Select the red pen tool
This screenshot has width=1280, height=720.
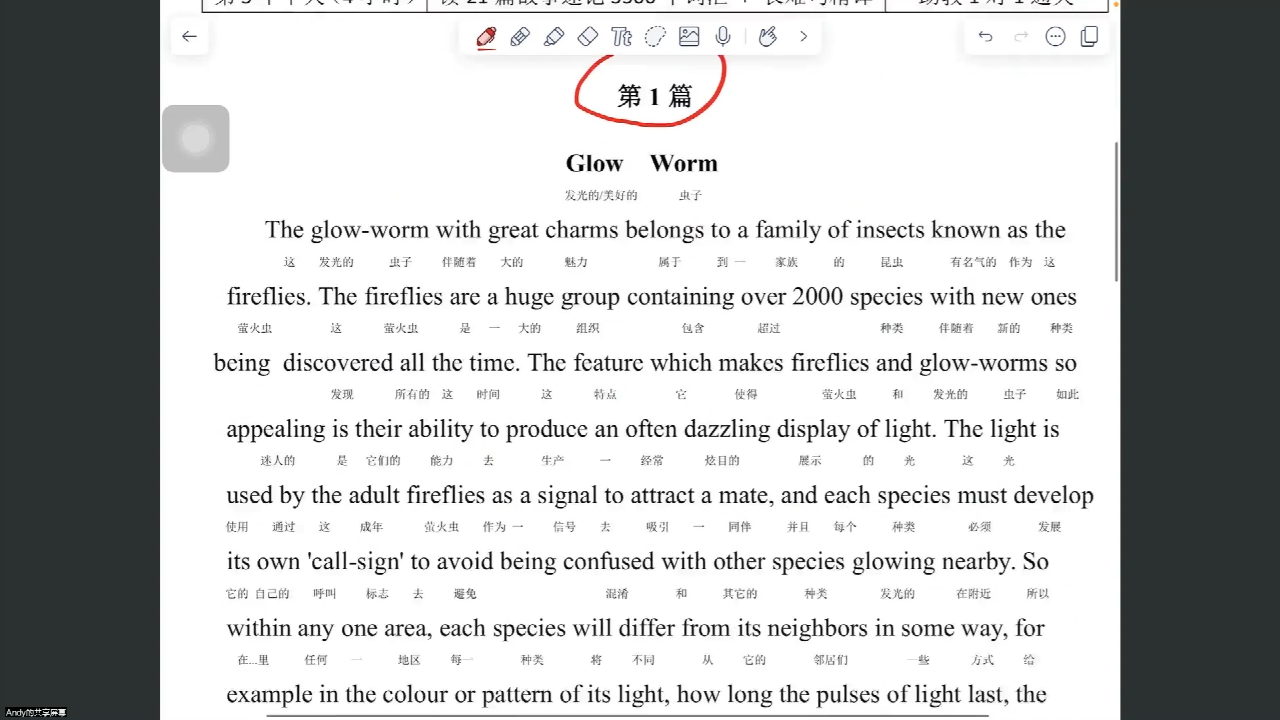[x=486, y=37]
